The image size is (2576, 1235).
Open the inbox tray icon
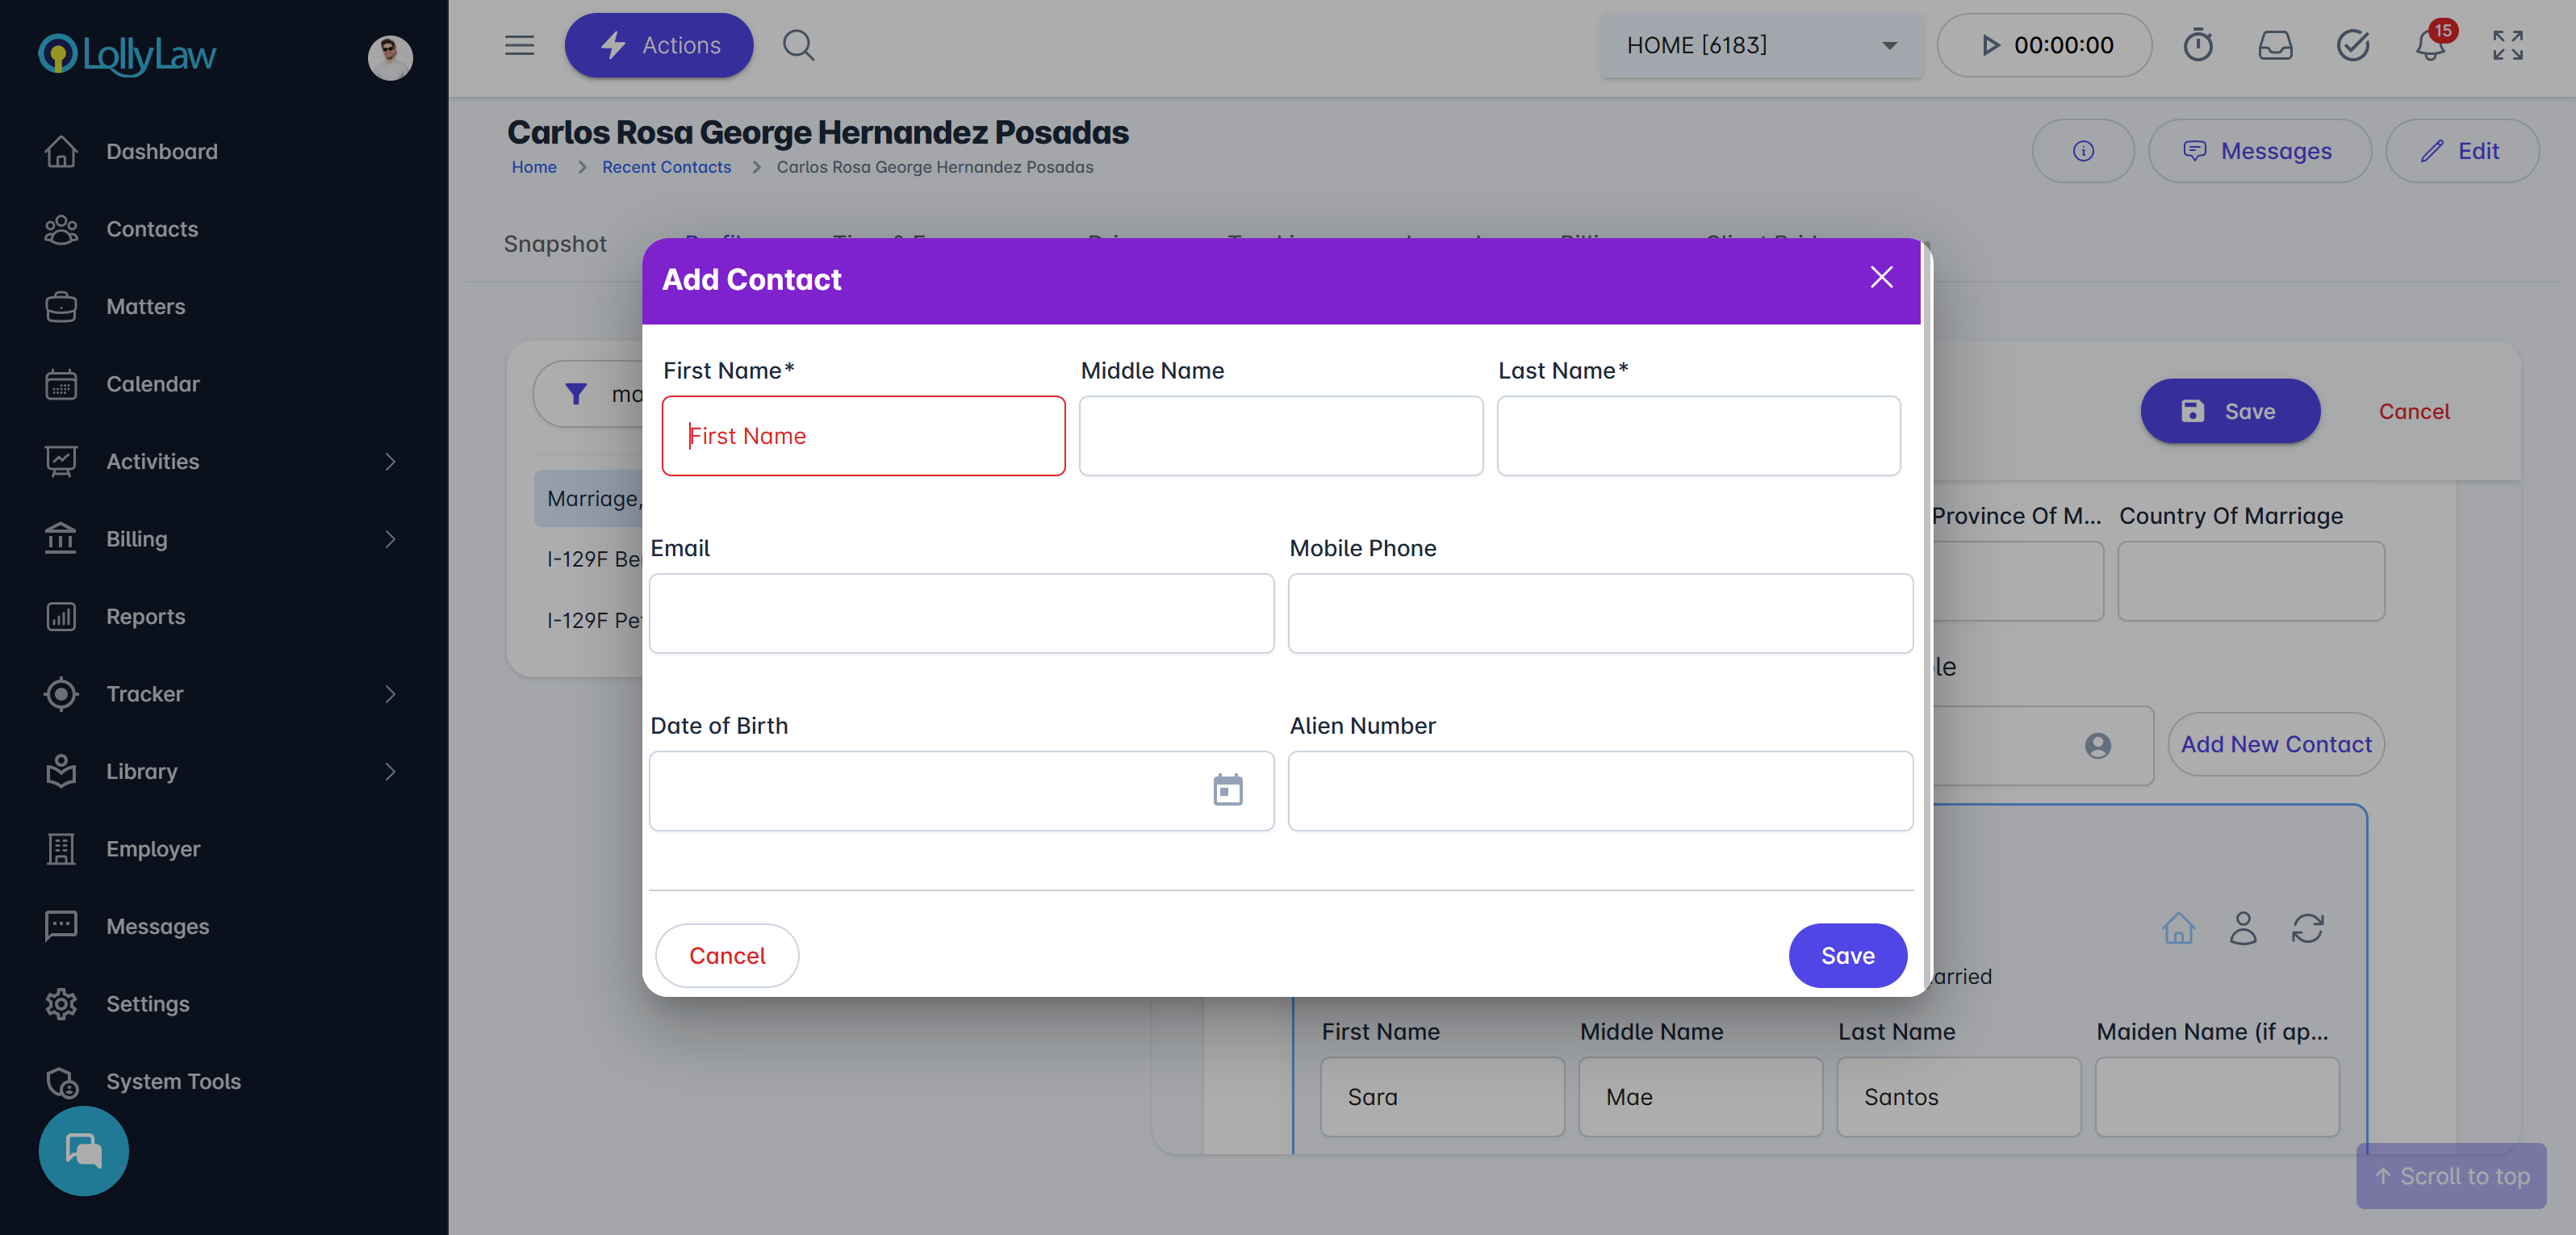point(2275,45)
